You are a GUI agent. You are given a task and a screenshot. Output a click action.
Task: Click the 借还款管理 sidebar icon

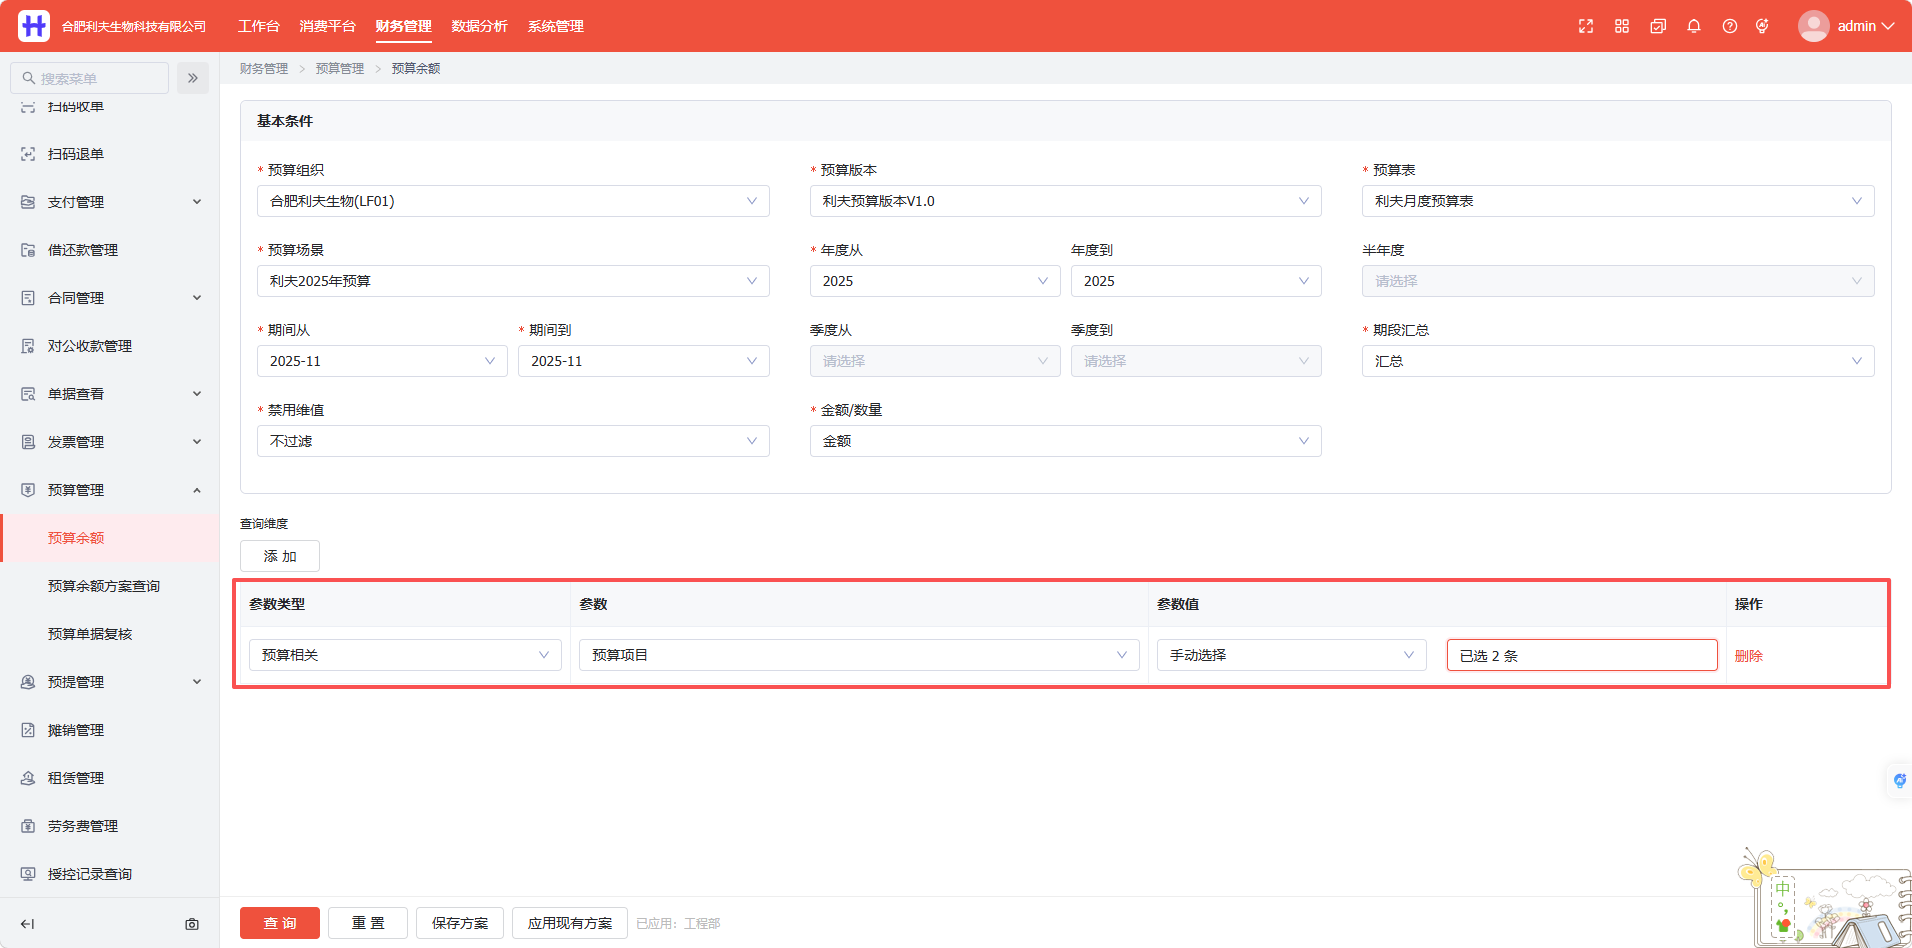tap(28, 250)
